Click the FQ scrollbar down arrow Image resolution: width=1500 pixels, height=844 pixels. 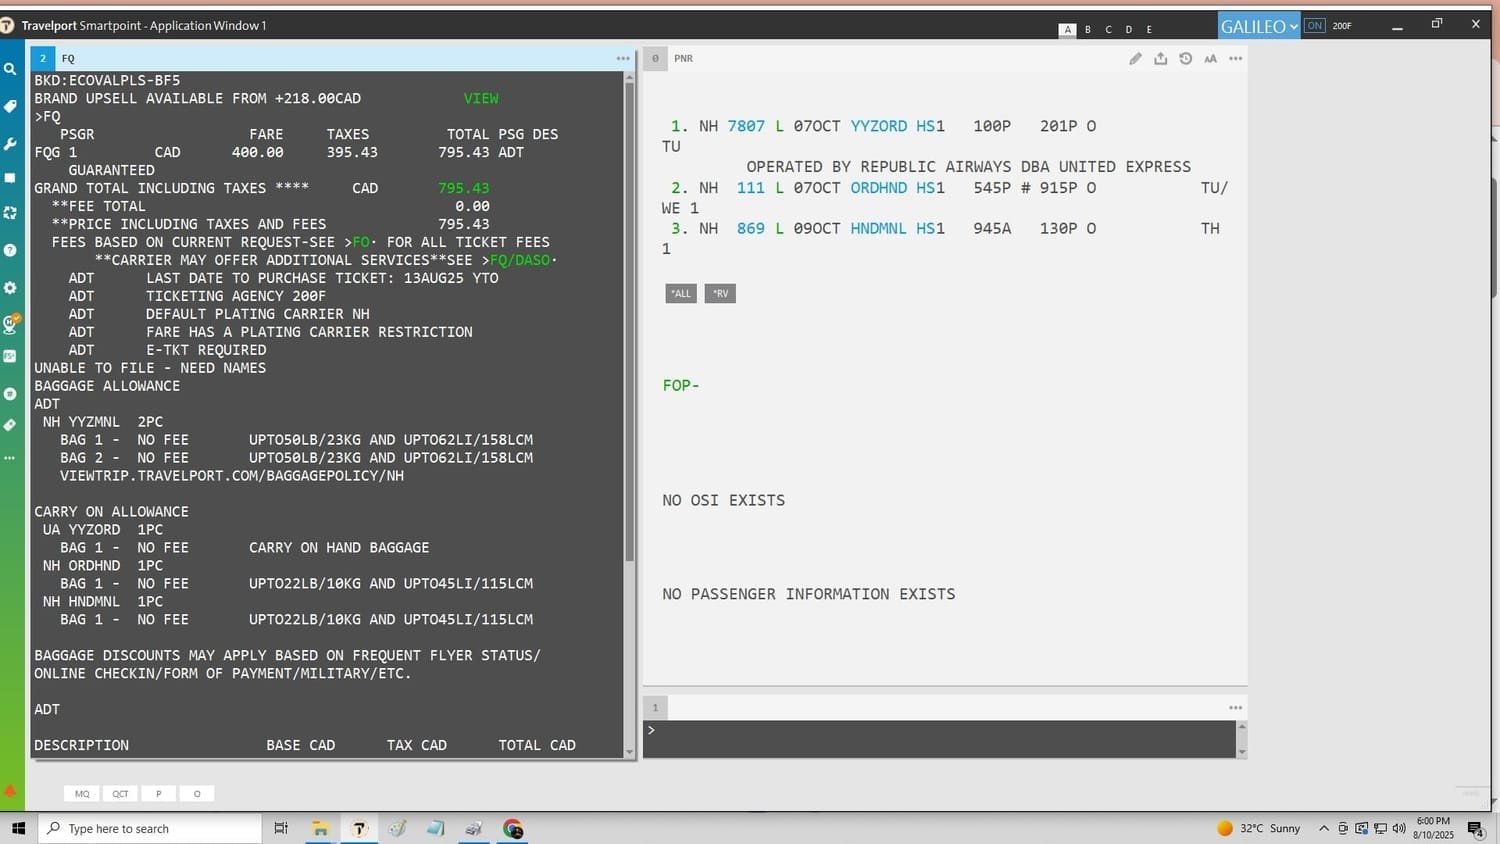[629, 752]
